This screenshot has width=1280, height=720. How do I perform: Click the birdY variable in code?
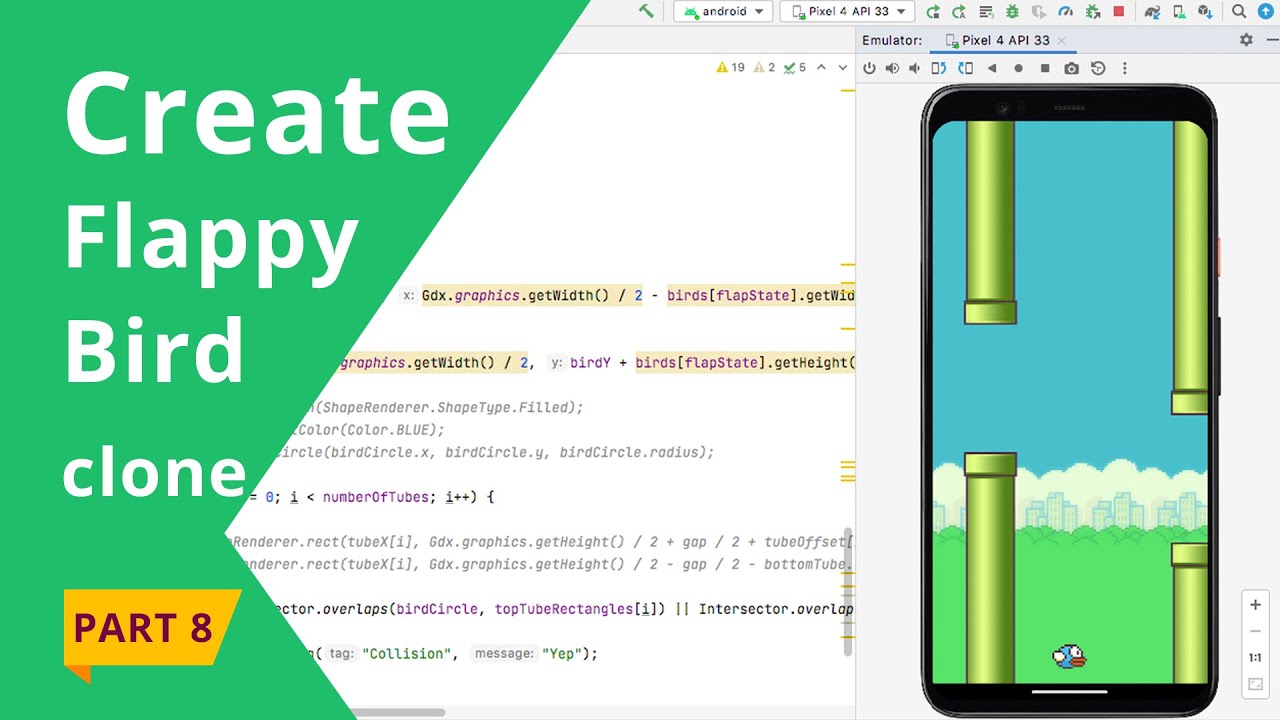click(x=590, y=363)
